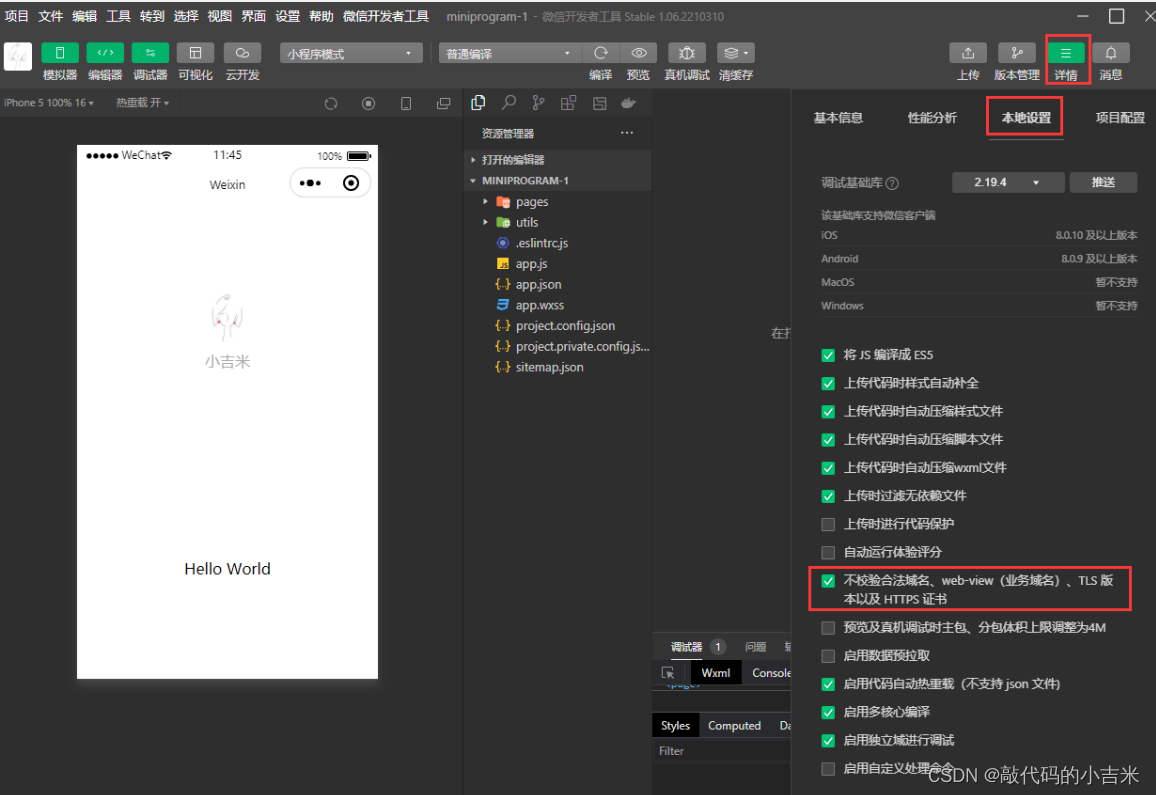This screenshot has width=1156, height=795.
Task: Click the simulator stop/record circle icon
Action: tap(369, 104)
